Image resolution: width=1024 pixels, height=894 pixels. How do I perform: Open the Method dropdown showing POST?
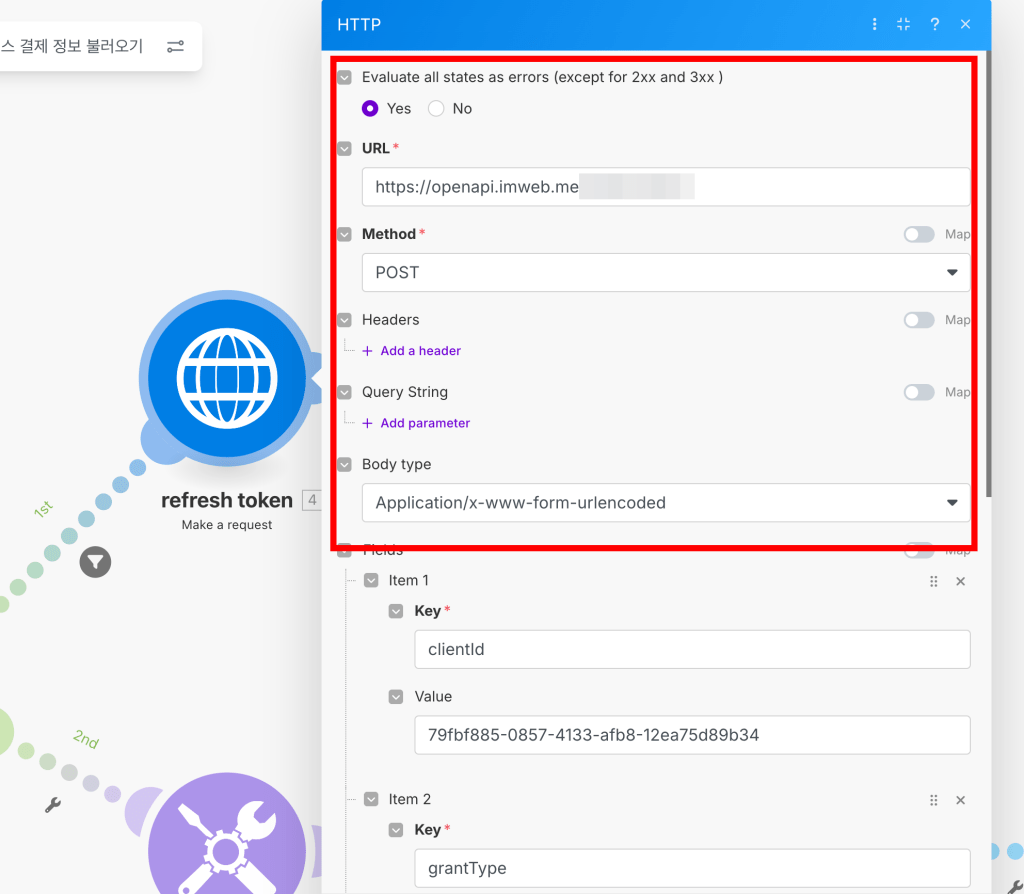pos(665,273)
